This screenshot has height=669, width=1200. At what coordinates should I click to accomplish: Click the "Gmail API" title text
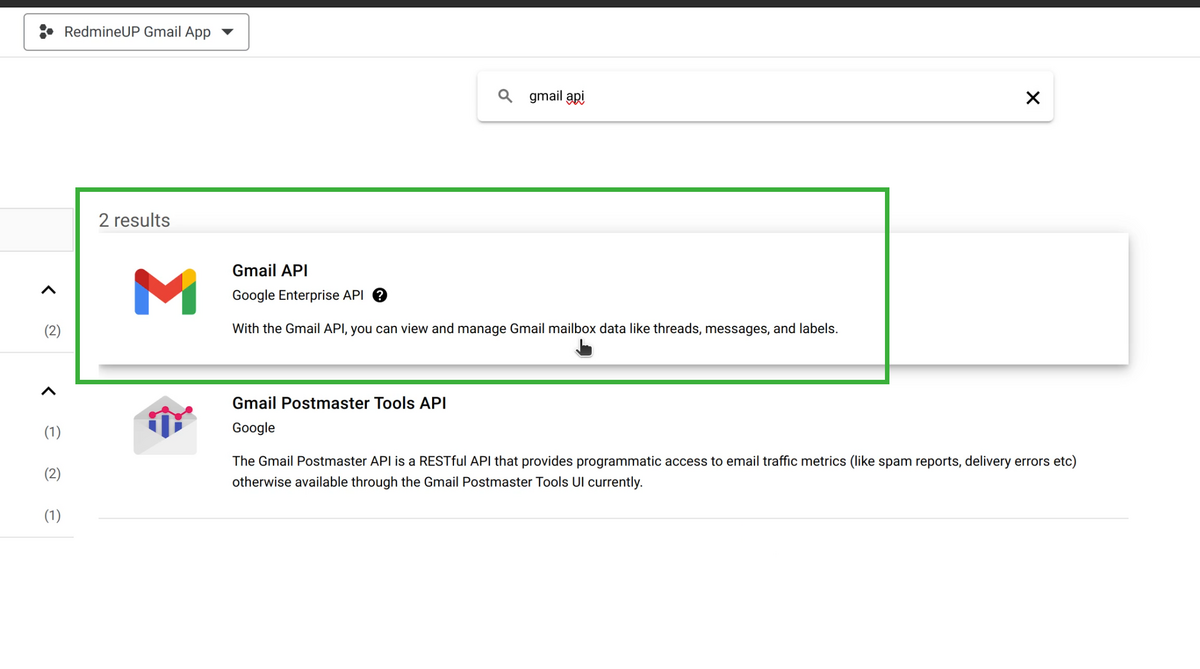point(270,270)
